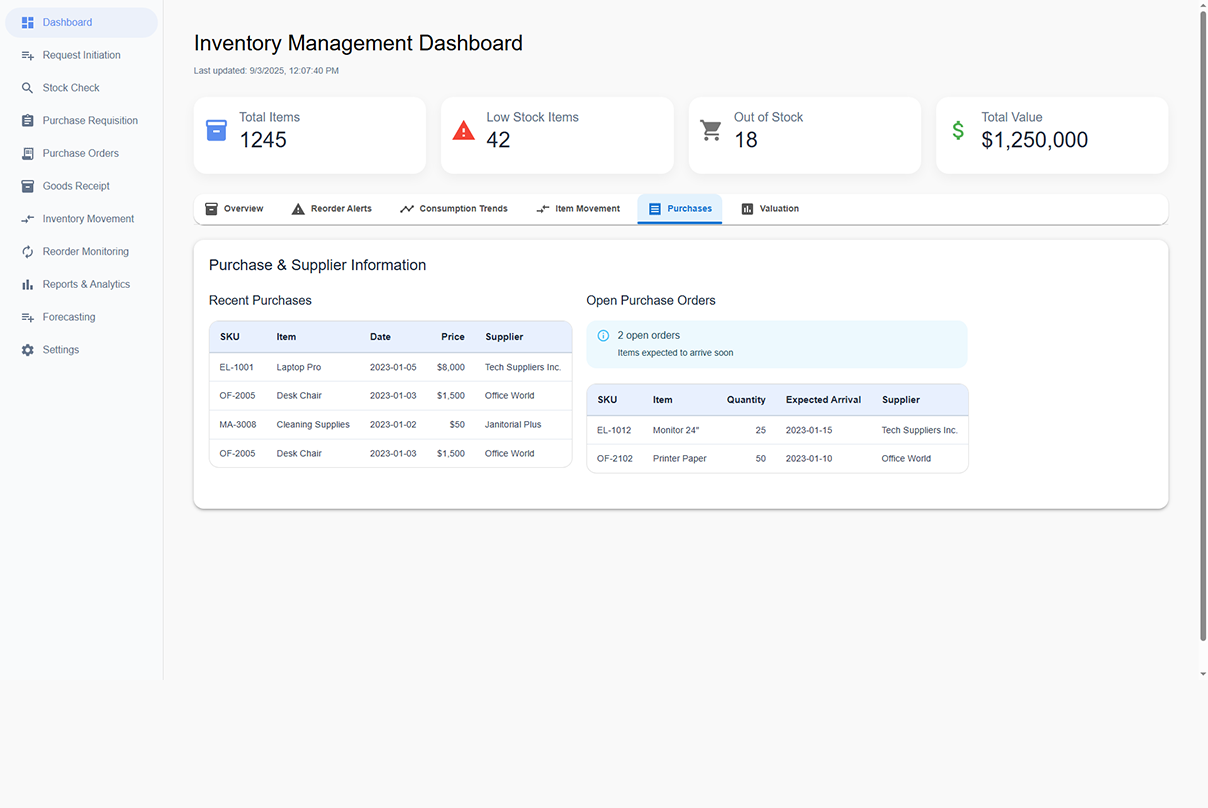
Task: Open the Purchase Requisition page
Action: tap(82, 121)
